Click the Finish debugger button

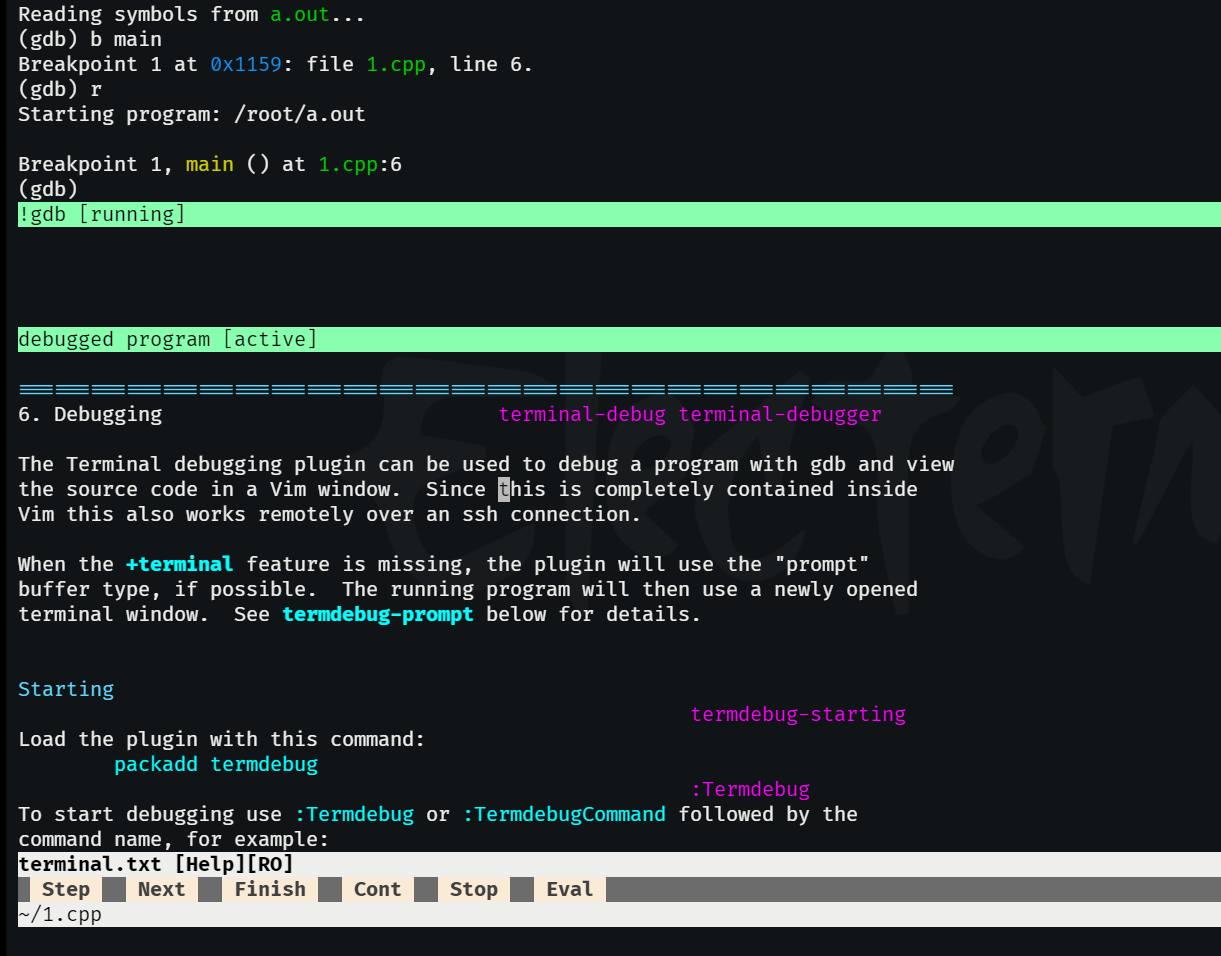point(270,889)
